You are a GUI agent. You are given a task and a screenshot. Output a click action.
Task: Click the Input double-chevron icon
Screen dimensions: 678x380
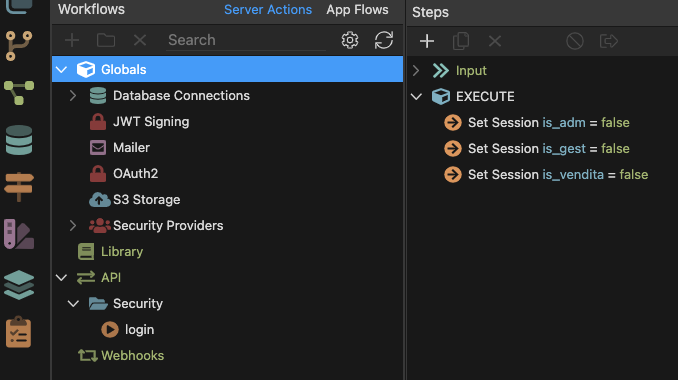click(x=441, y=70)
